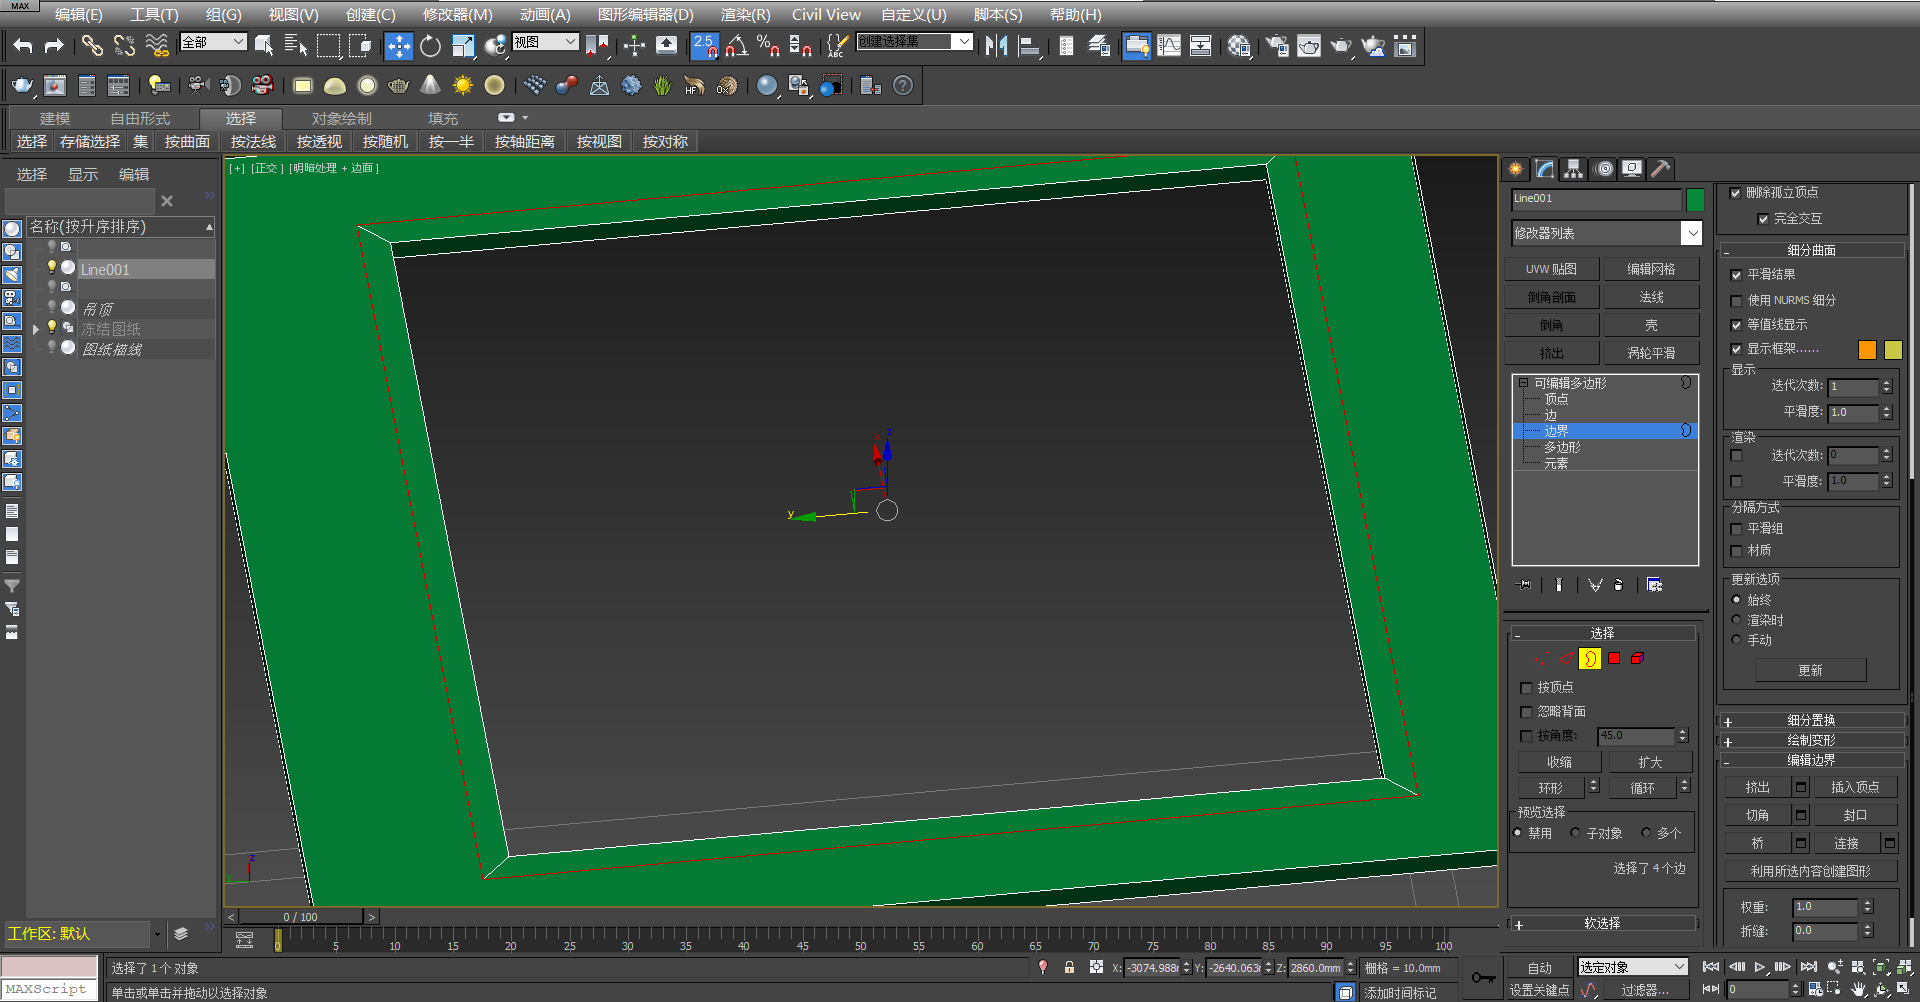
Task: Switch to the 自由形式 ribbon tab
Action: click(140, 118)
